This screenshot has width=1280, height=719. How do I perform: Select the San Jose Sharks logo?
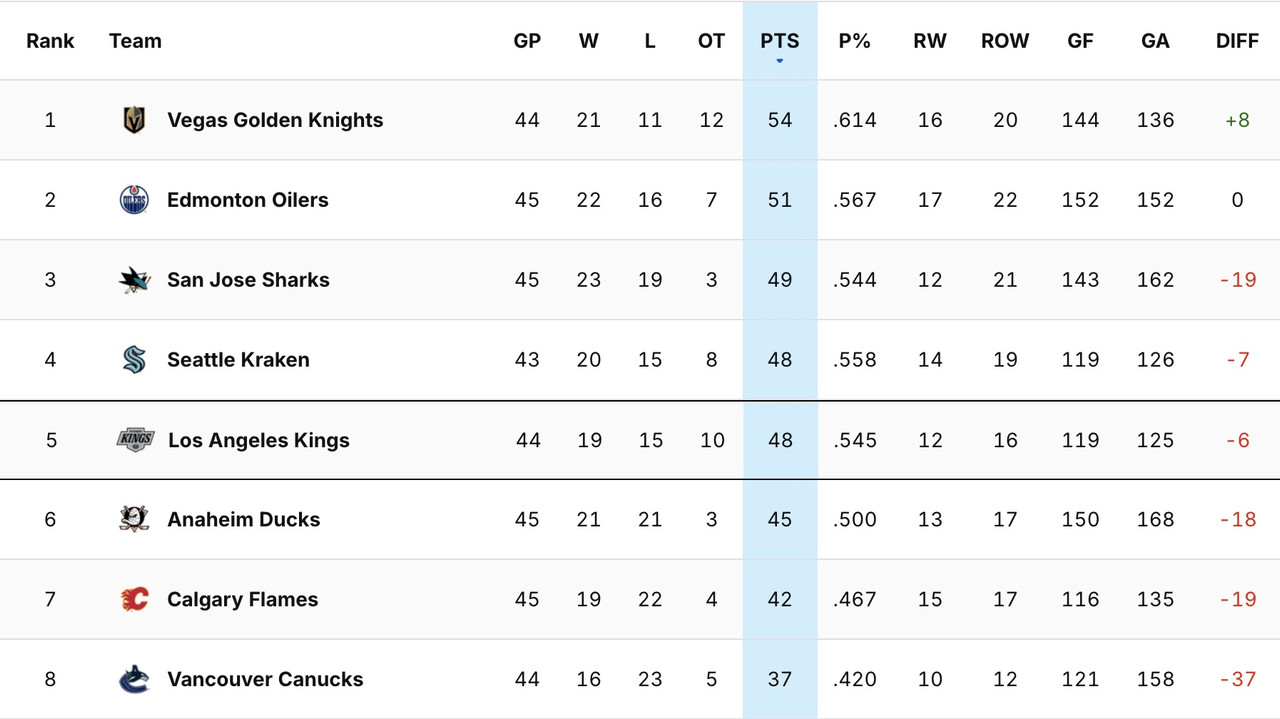click(x=134, y=279)
